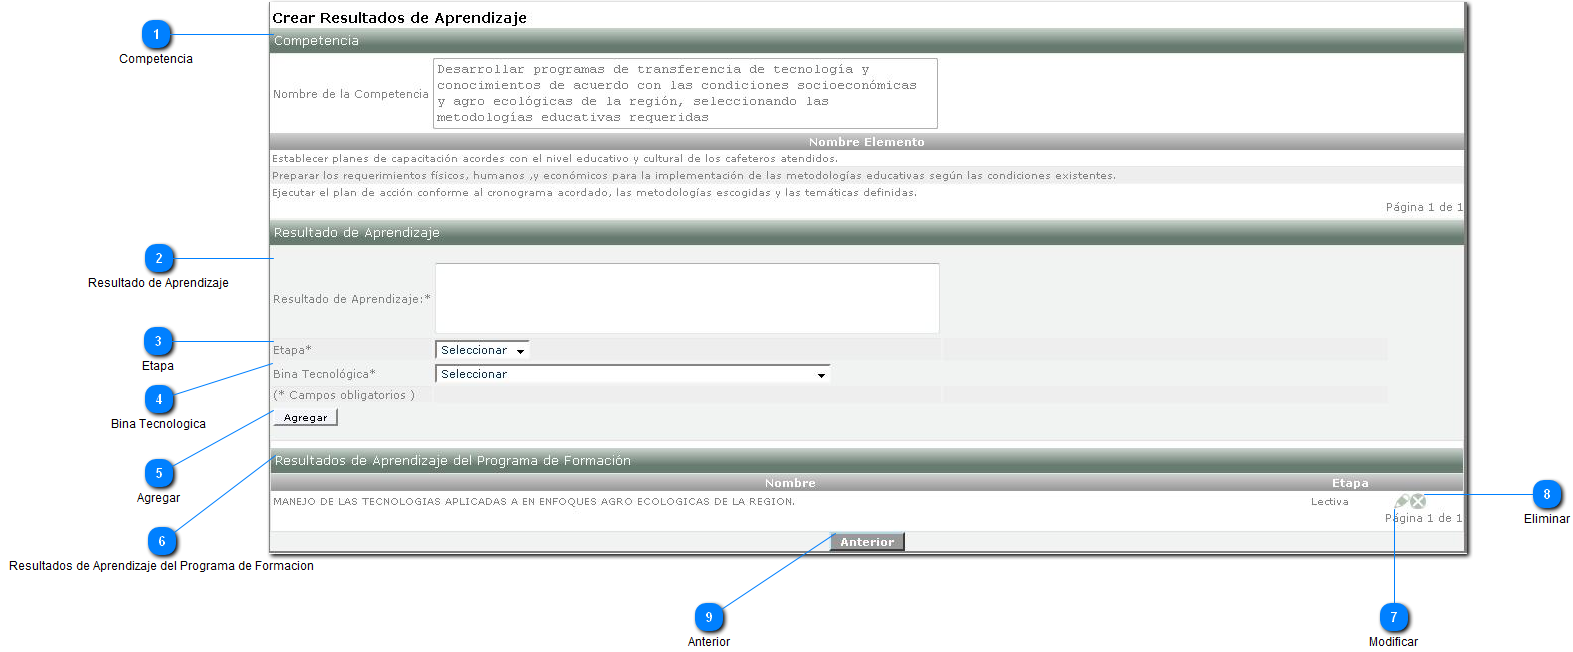Select the row starting 'Establecer planes de capacitación'
The height and width of the screenshot is (652, 1573).
click(867, 158)
